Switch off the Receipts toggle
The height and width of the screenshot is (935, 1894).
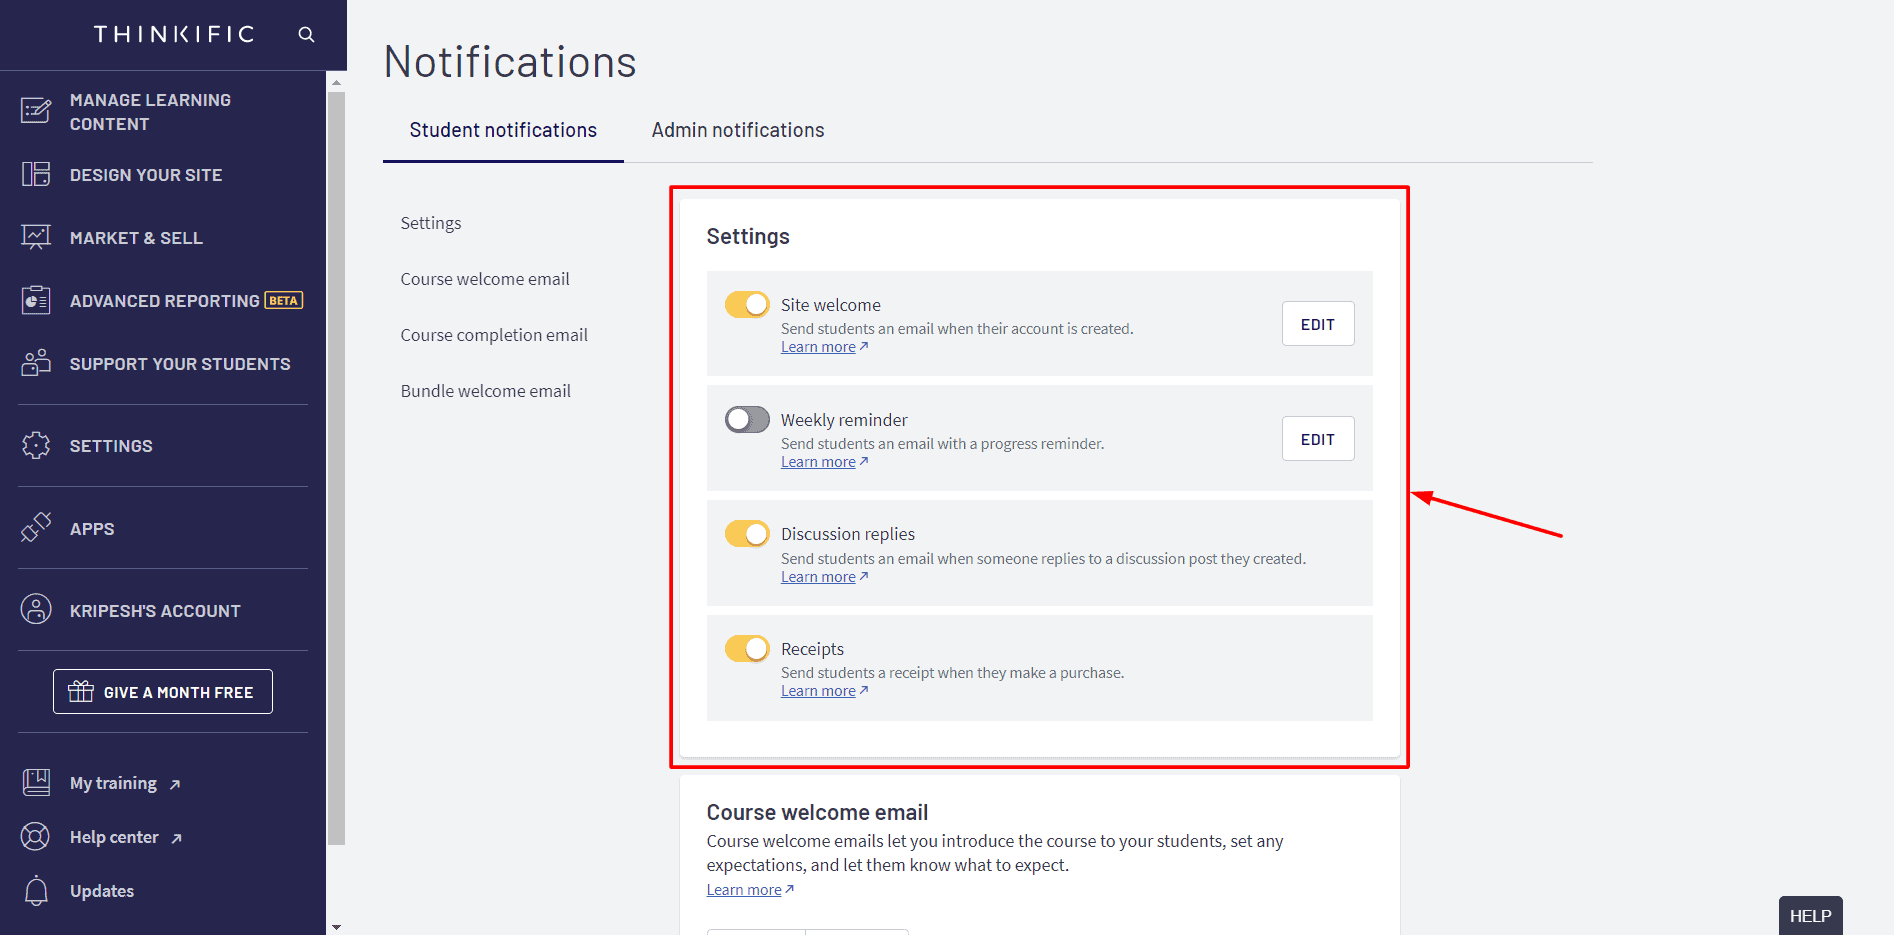(x=747, y=648)
